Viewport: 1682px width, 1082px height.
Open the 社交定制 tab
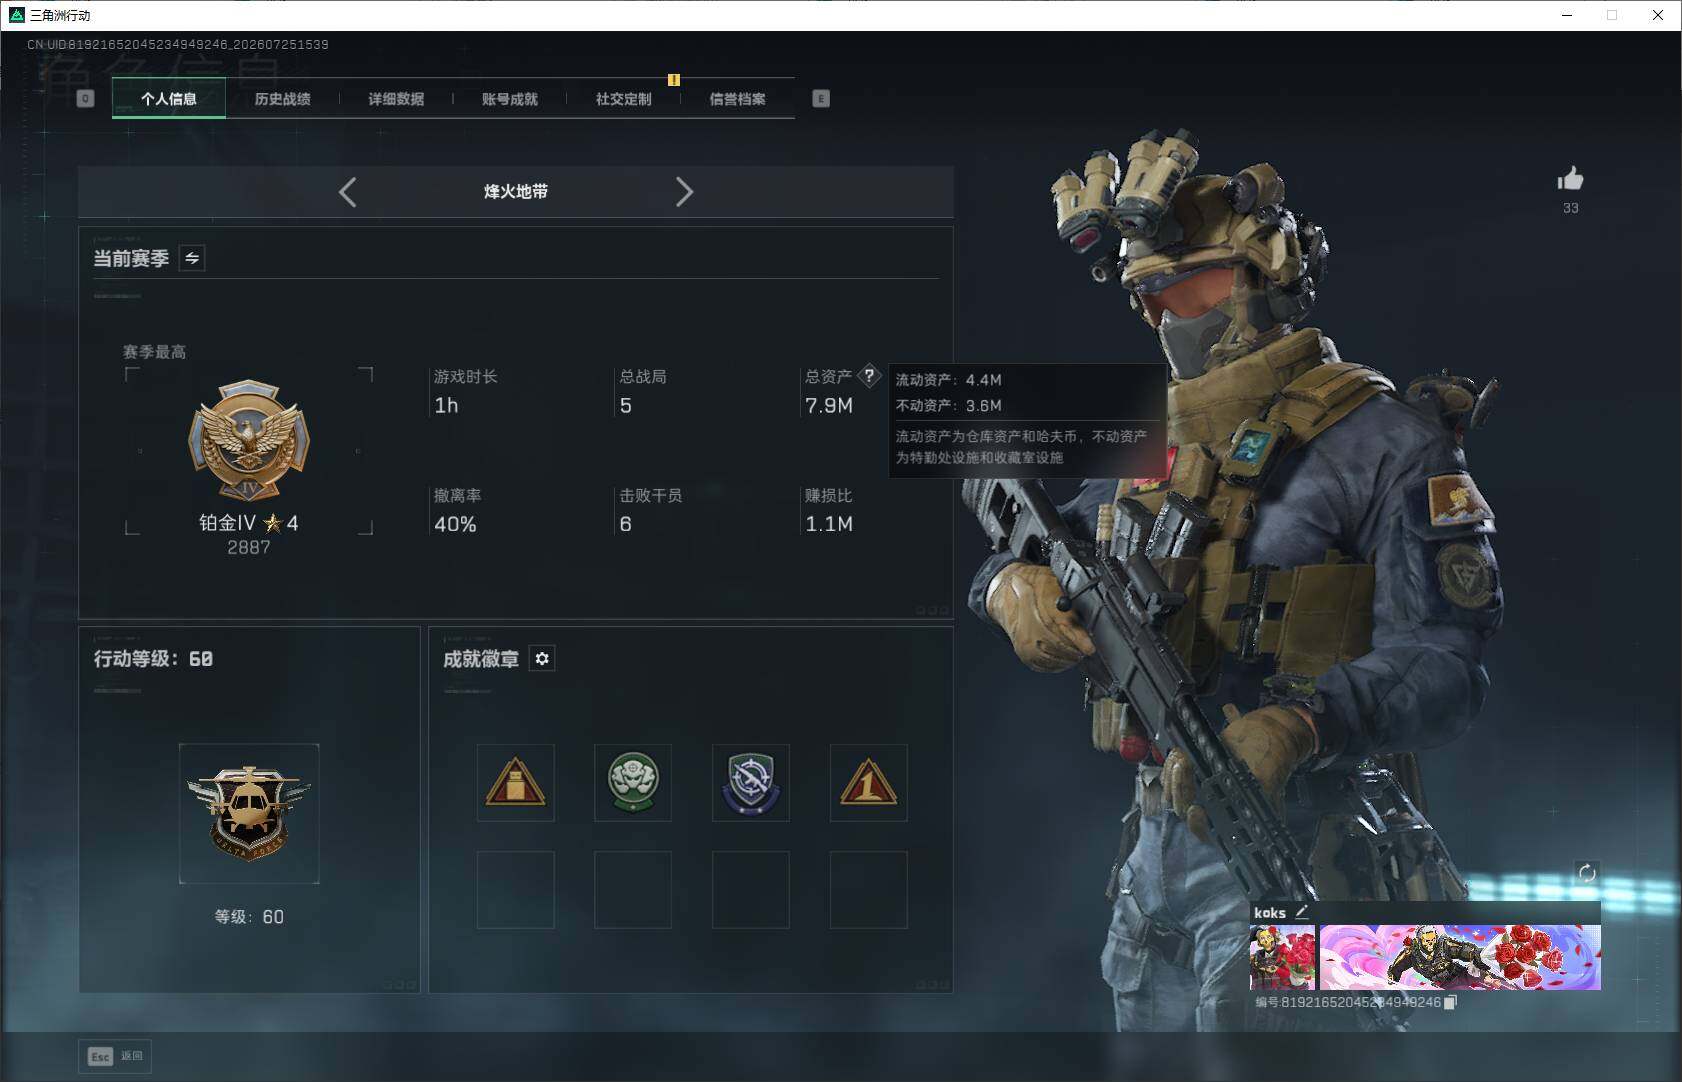(624, 99)
